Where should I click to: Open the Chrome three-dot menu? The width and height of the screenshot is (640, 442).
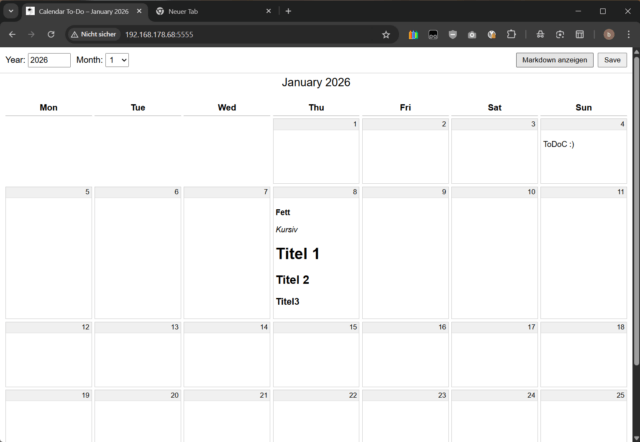point(628,34)
